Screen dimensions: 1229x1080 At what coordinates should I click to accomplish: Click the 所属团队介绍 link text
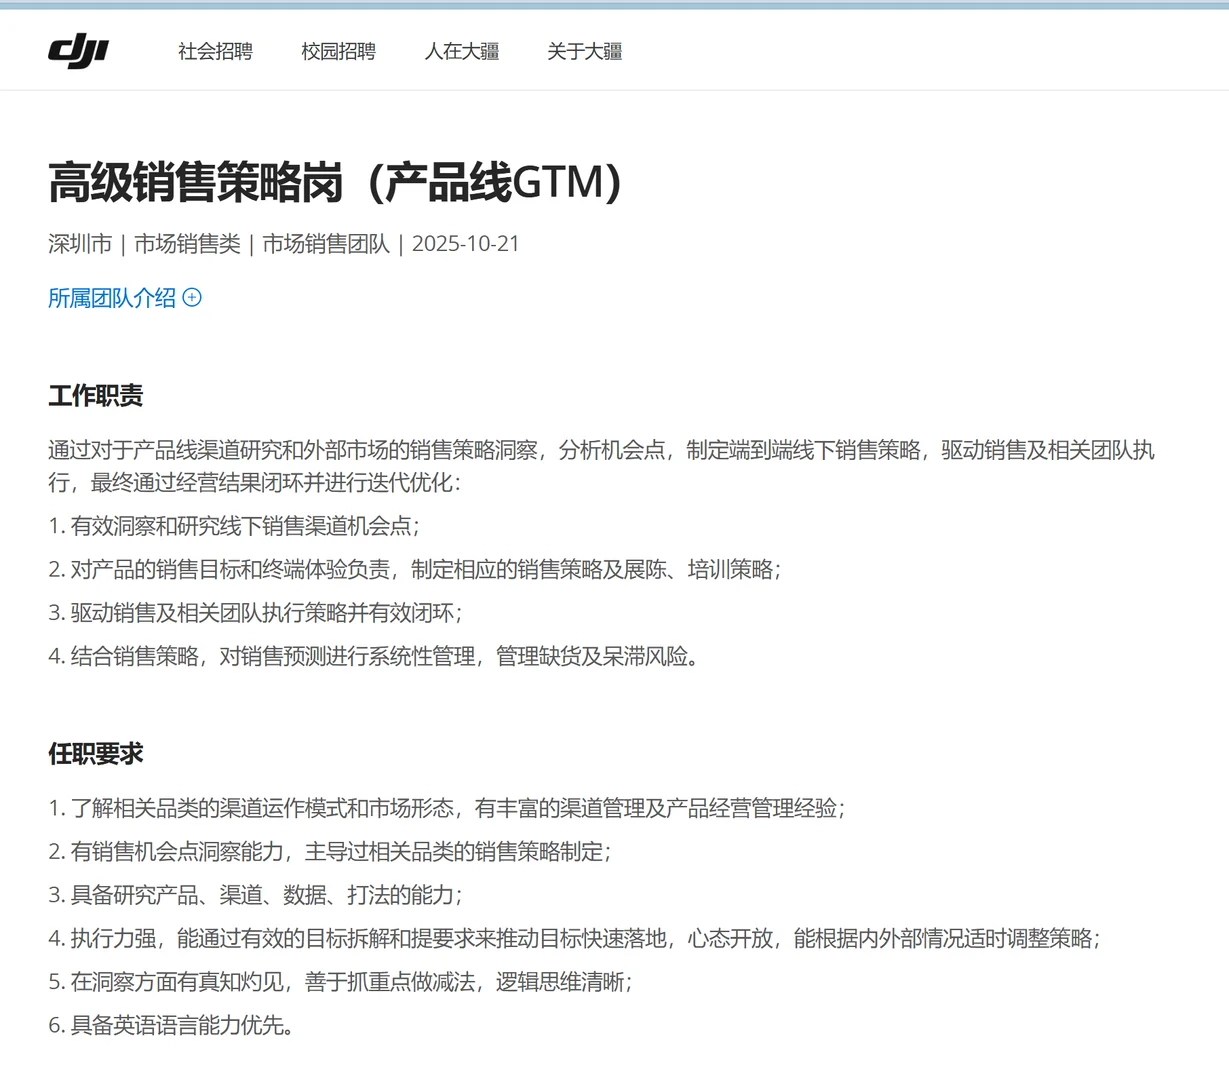[x=112, y=297]
